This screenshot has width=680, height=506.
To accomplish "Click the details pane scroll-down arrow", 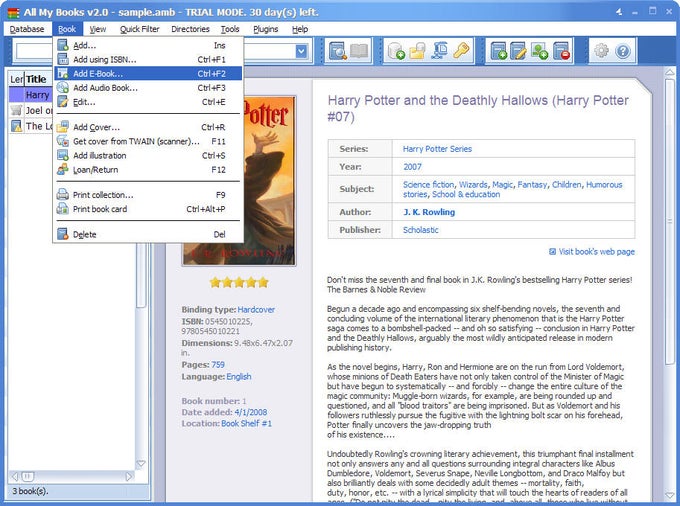I will tap(670, 495).
